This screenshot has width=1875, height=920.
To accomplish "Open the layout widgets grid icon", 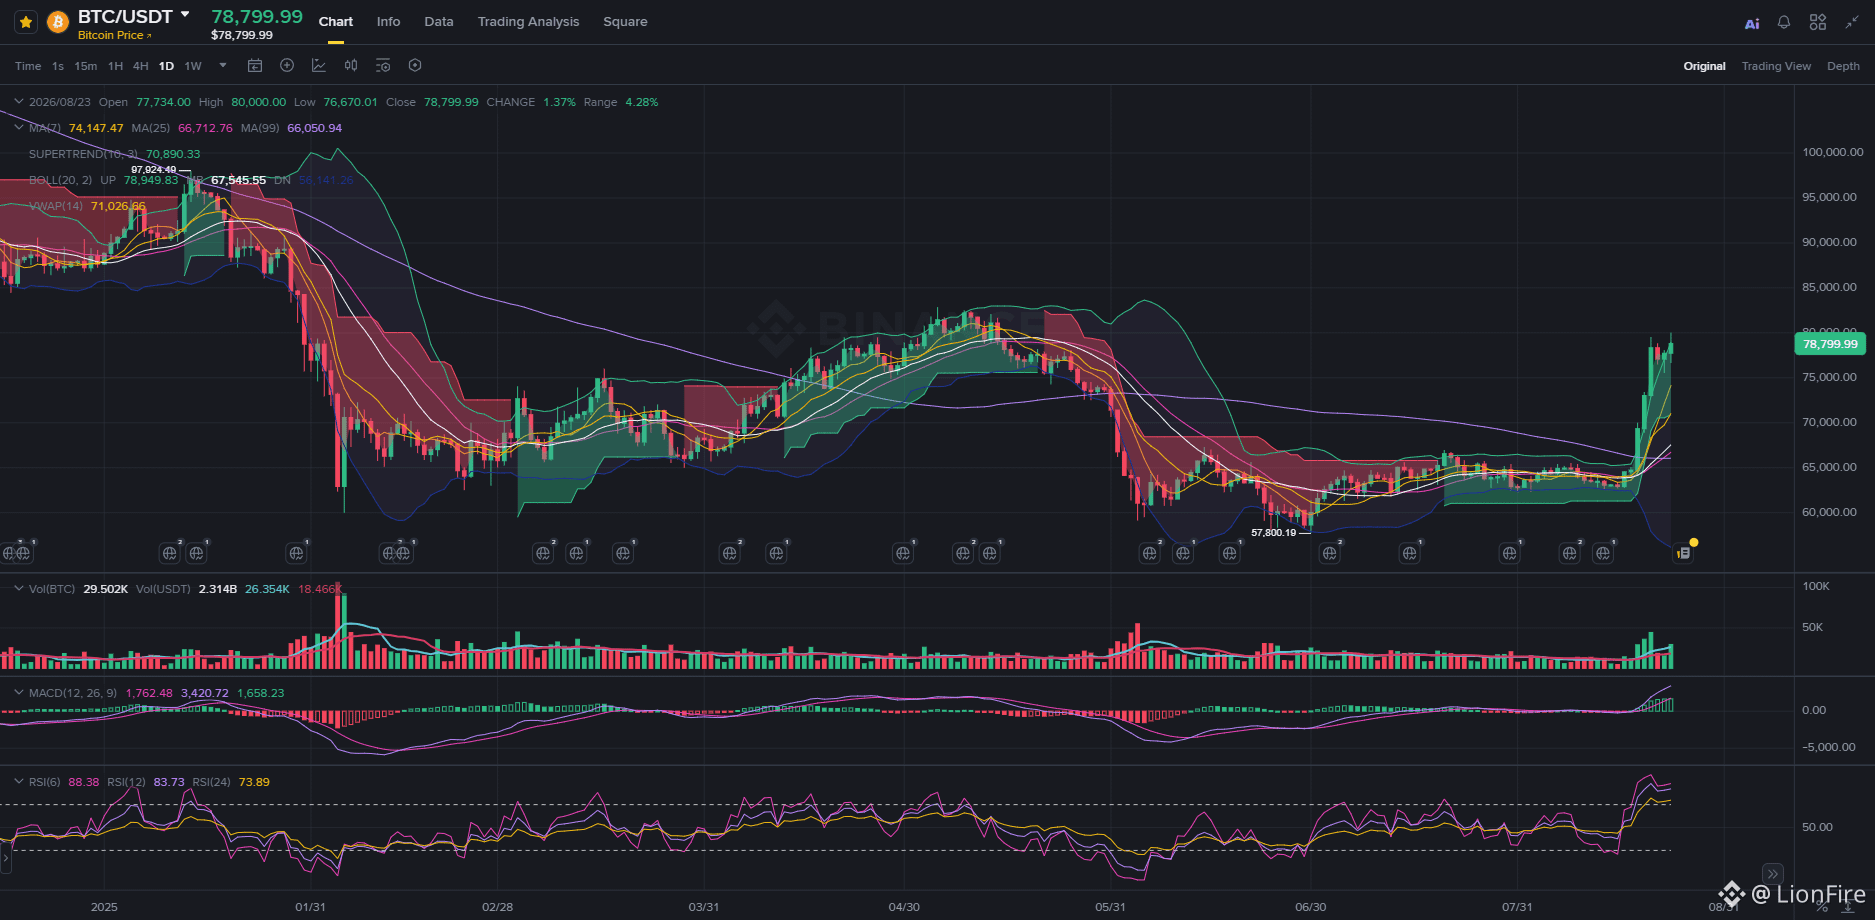I will pos(1818,22).
